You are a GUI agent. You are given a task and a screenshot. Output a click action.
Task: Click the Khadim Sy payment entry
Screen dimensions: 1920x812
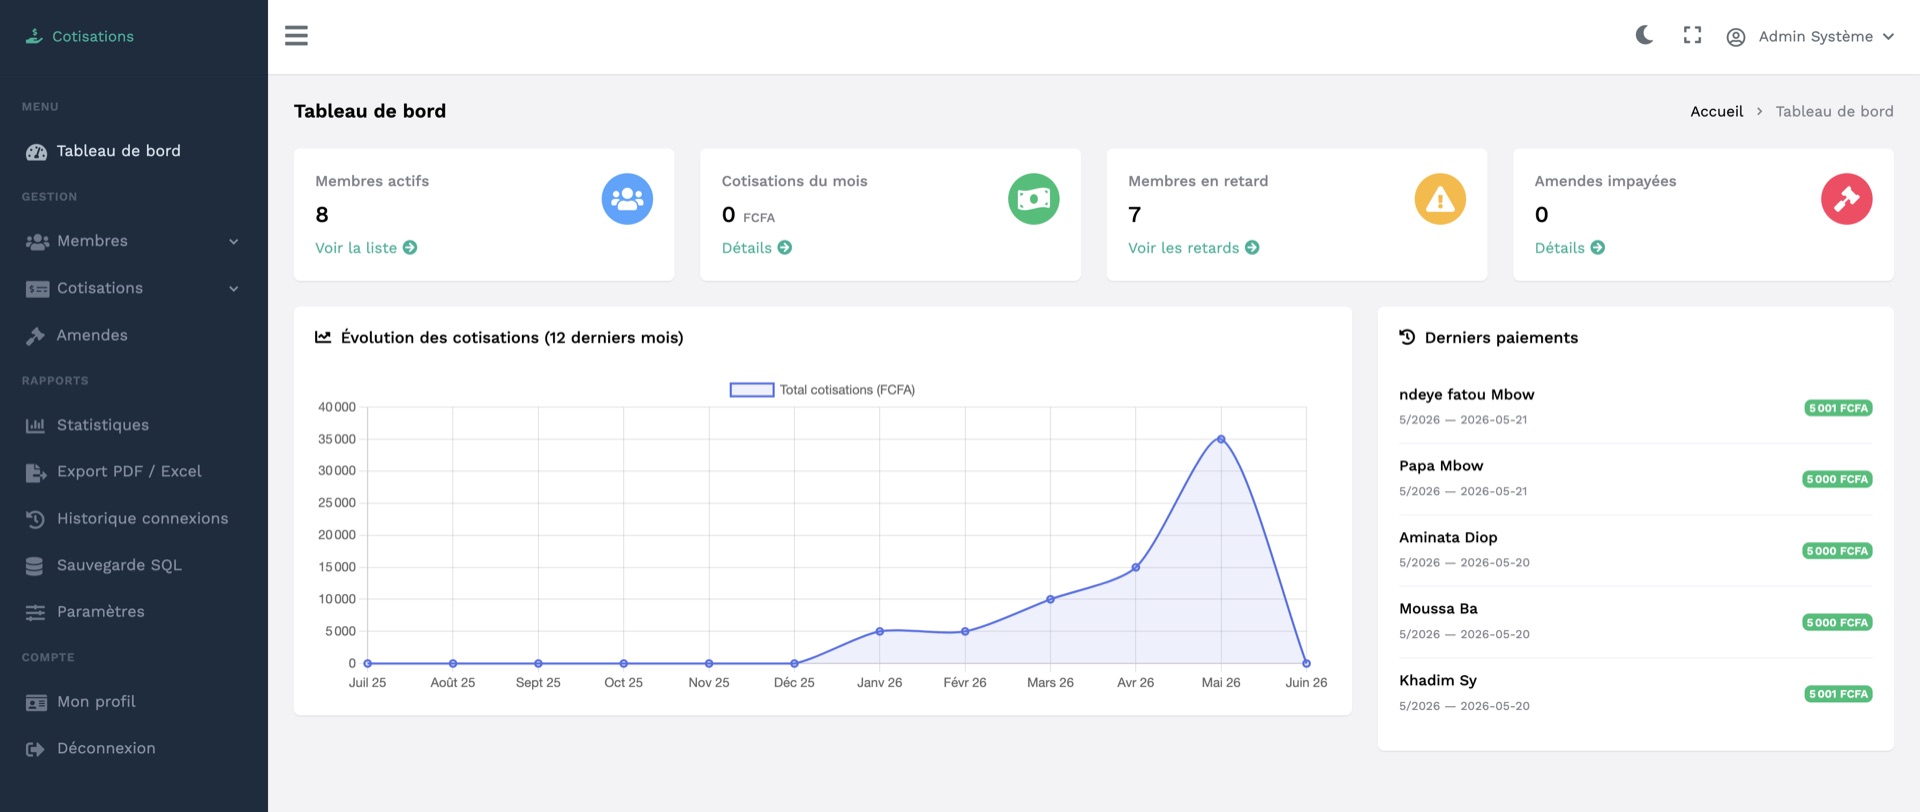(1635, 693)
